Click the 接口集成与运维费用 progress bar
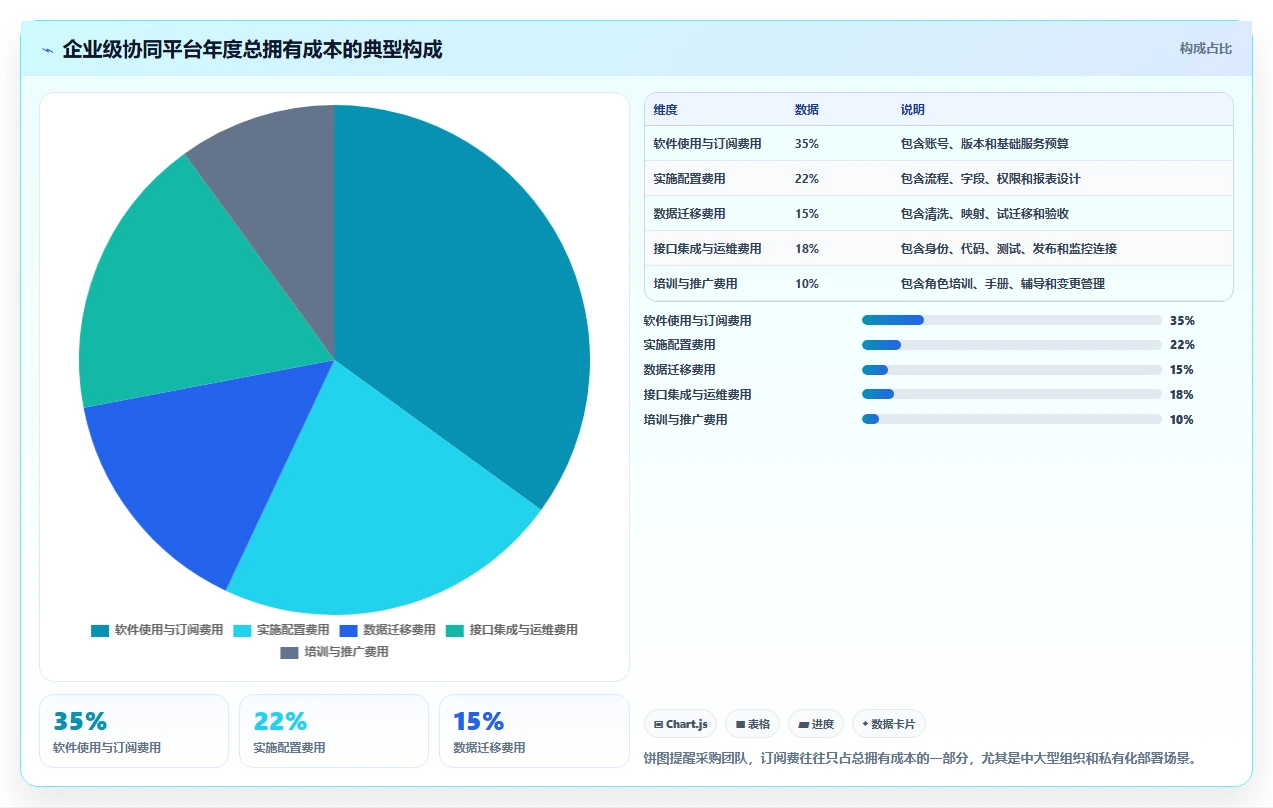This screenshot has width=1273, height=808. pos(1012,394)
